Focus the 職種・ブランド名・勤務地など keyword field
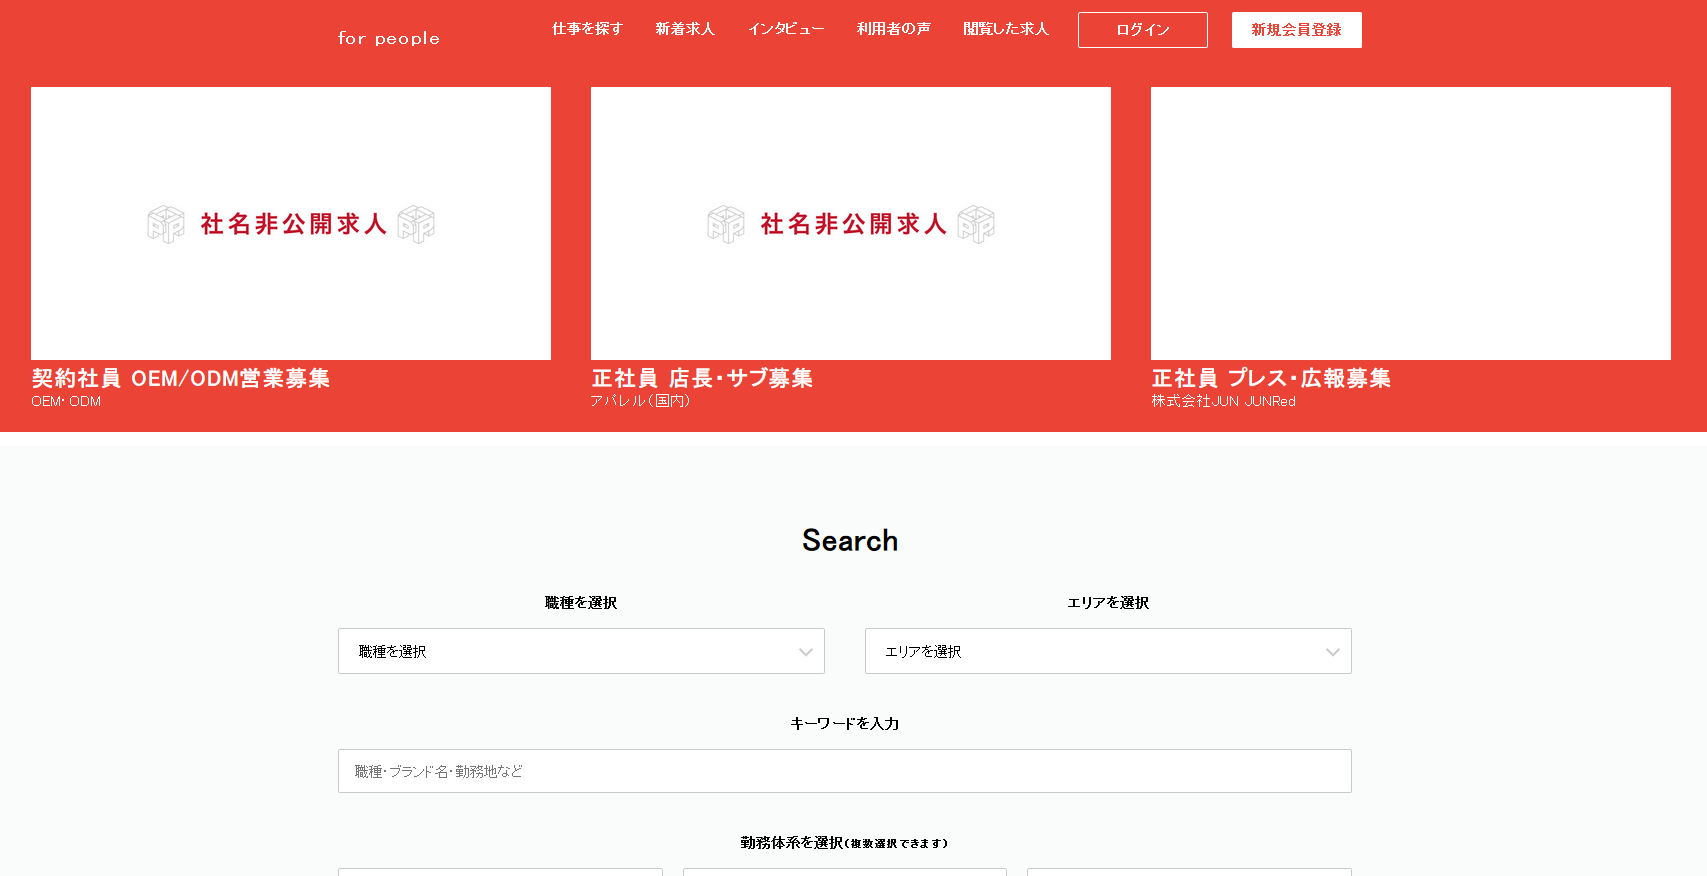Viewport: 1707px width, 876px height. (x=845, y=771)
